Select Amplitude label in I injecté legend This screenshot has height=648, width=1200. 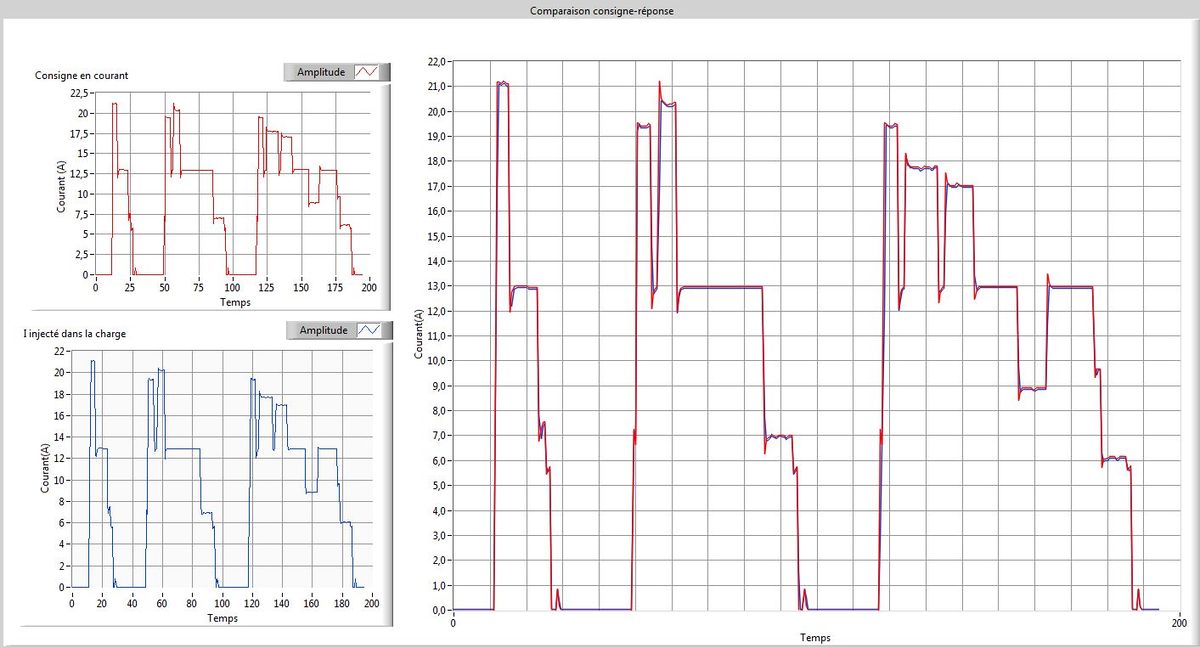click(x=321, y=330)
